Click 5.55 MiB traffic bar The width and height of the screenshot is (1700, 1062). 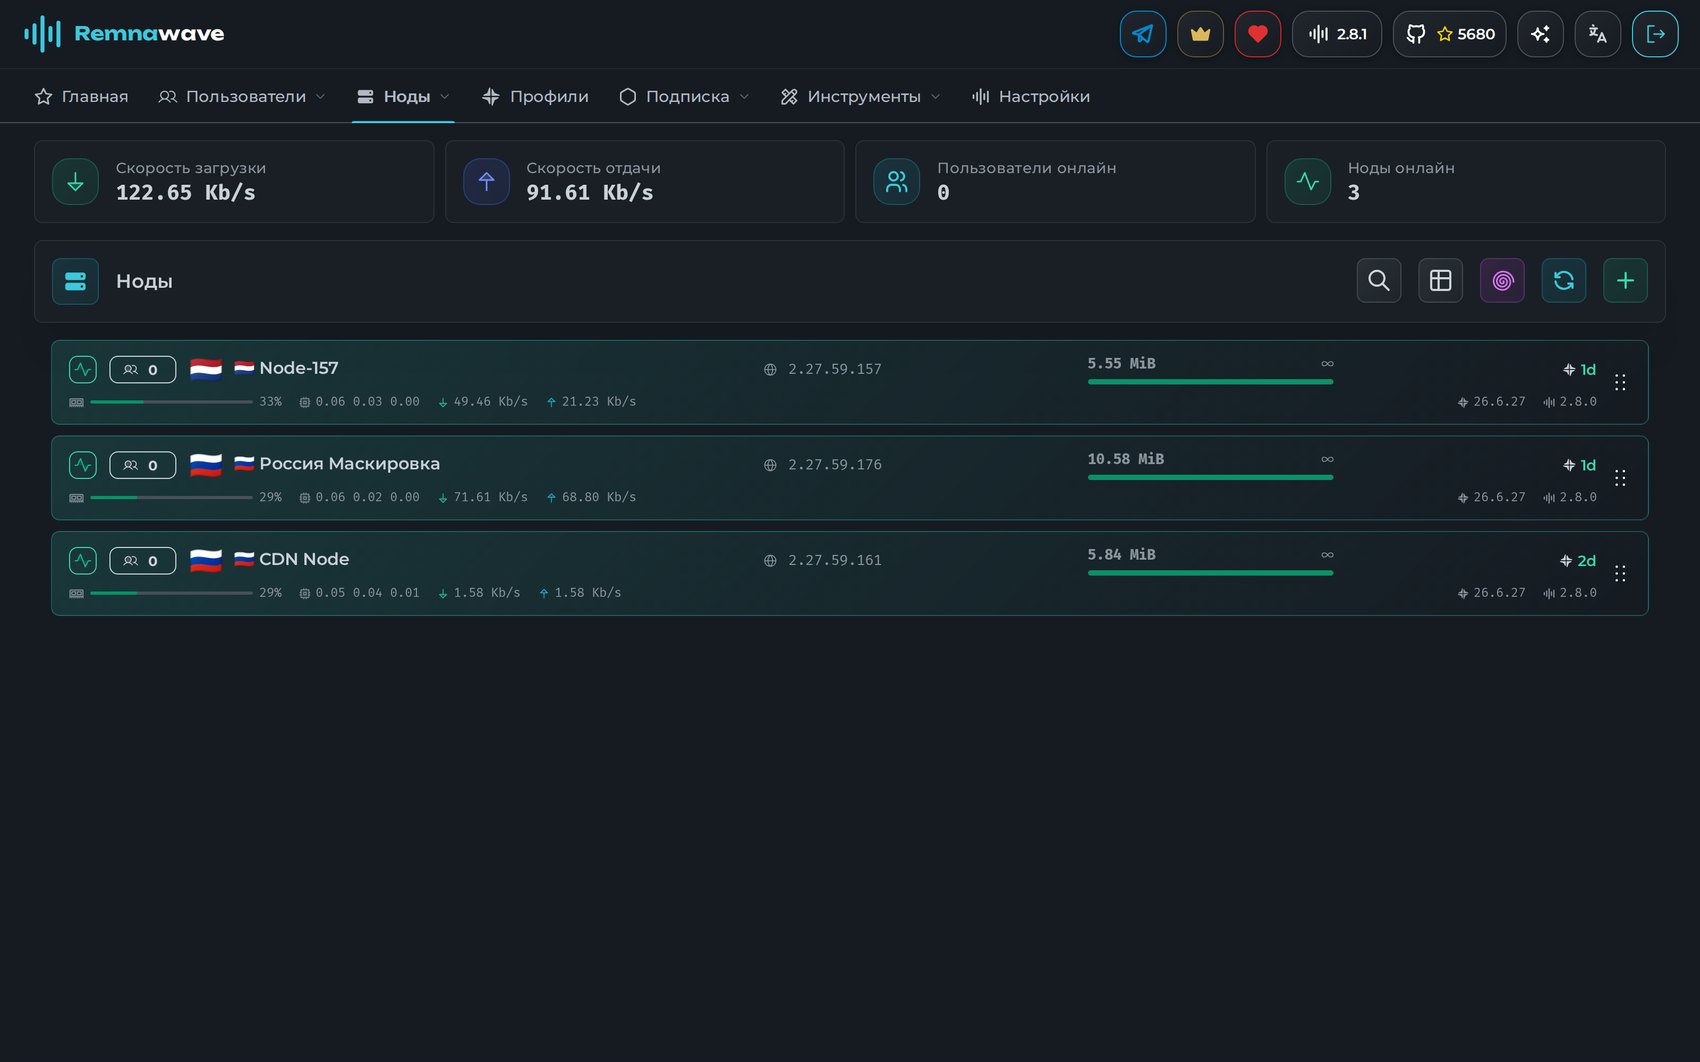1210,381
